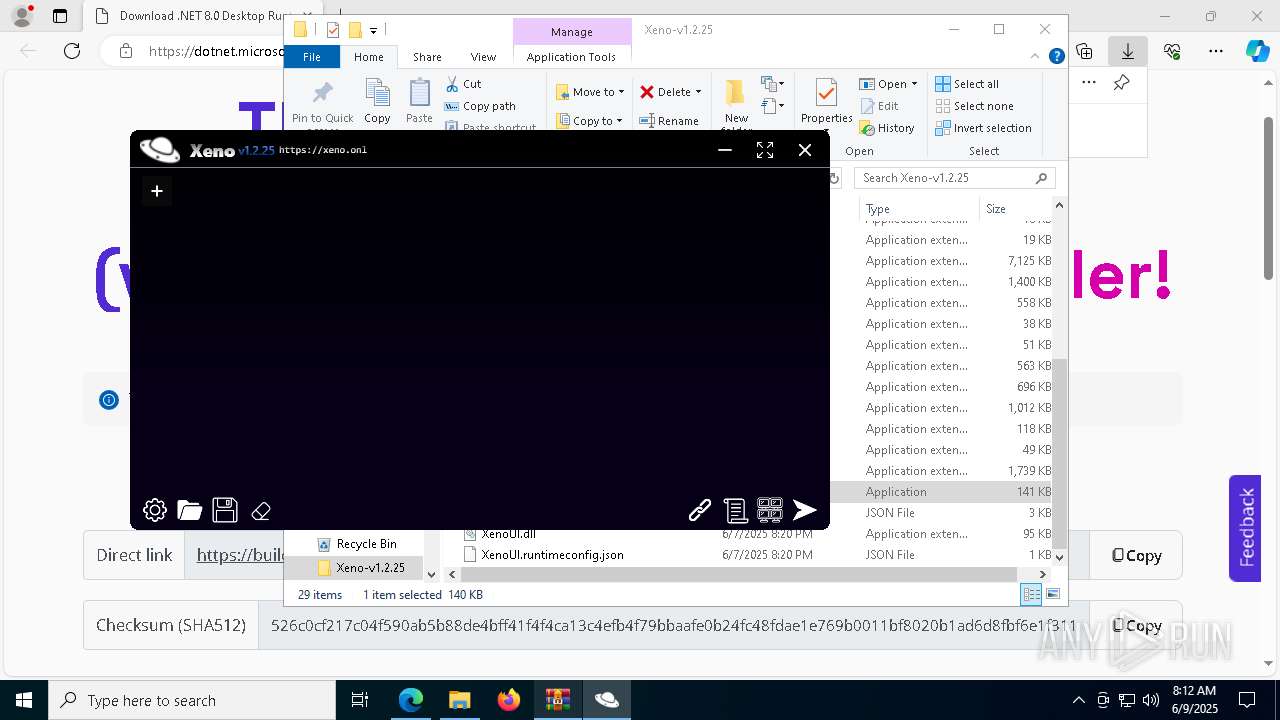Open Feedback button on webpage
Viewport: 1280px width, 720px height.
tap(1245, 527)
